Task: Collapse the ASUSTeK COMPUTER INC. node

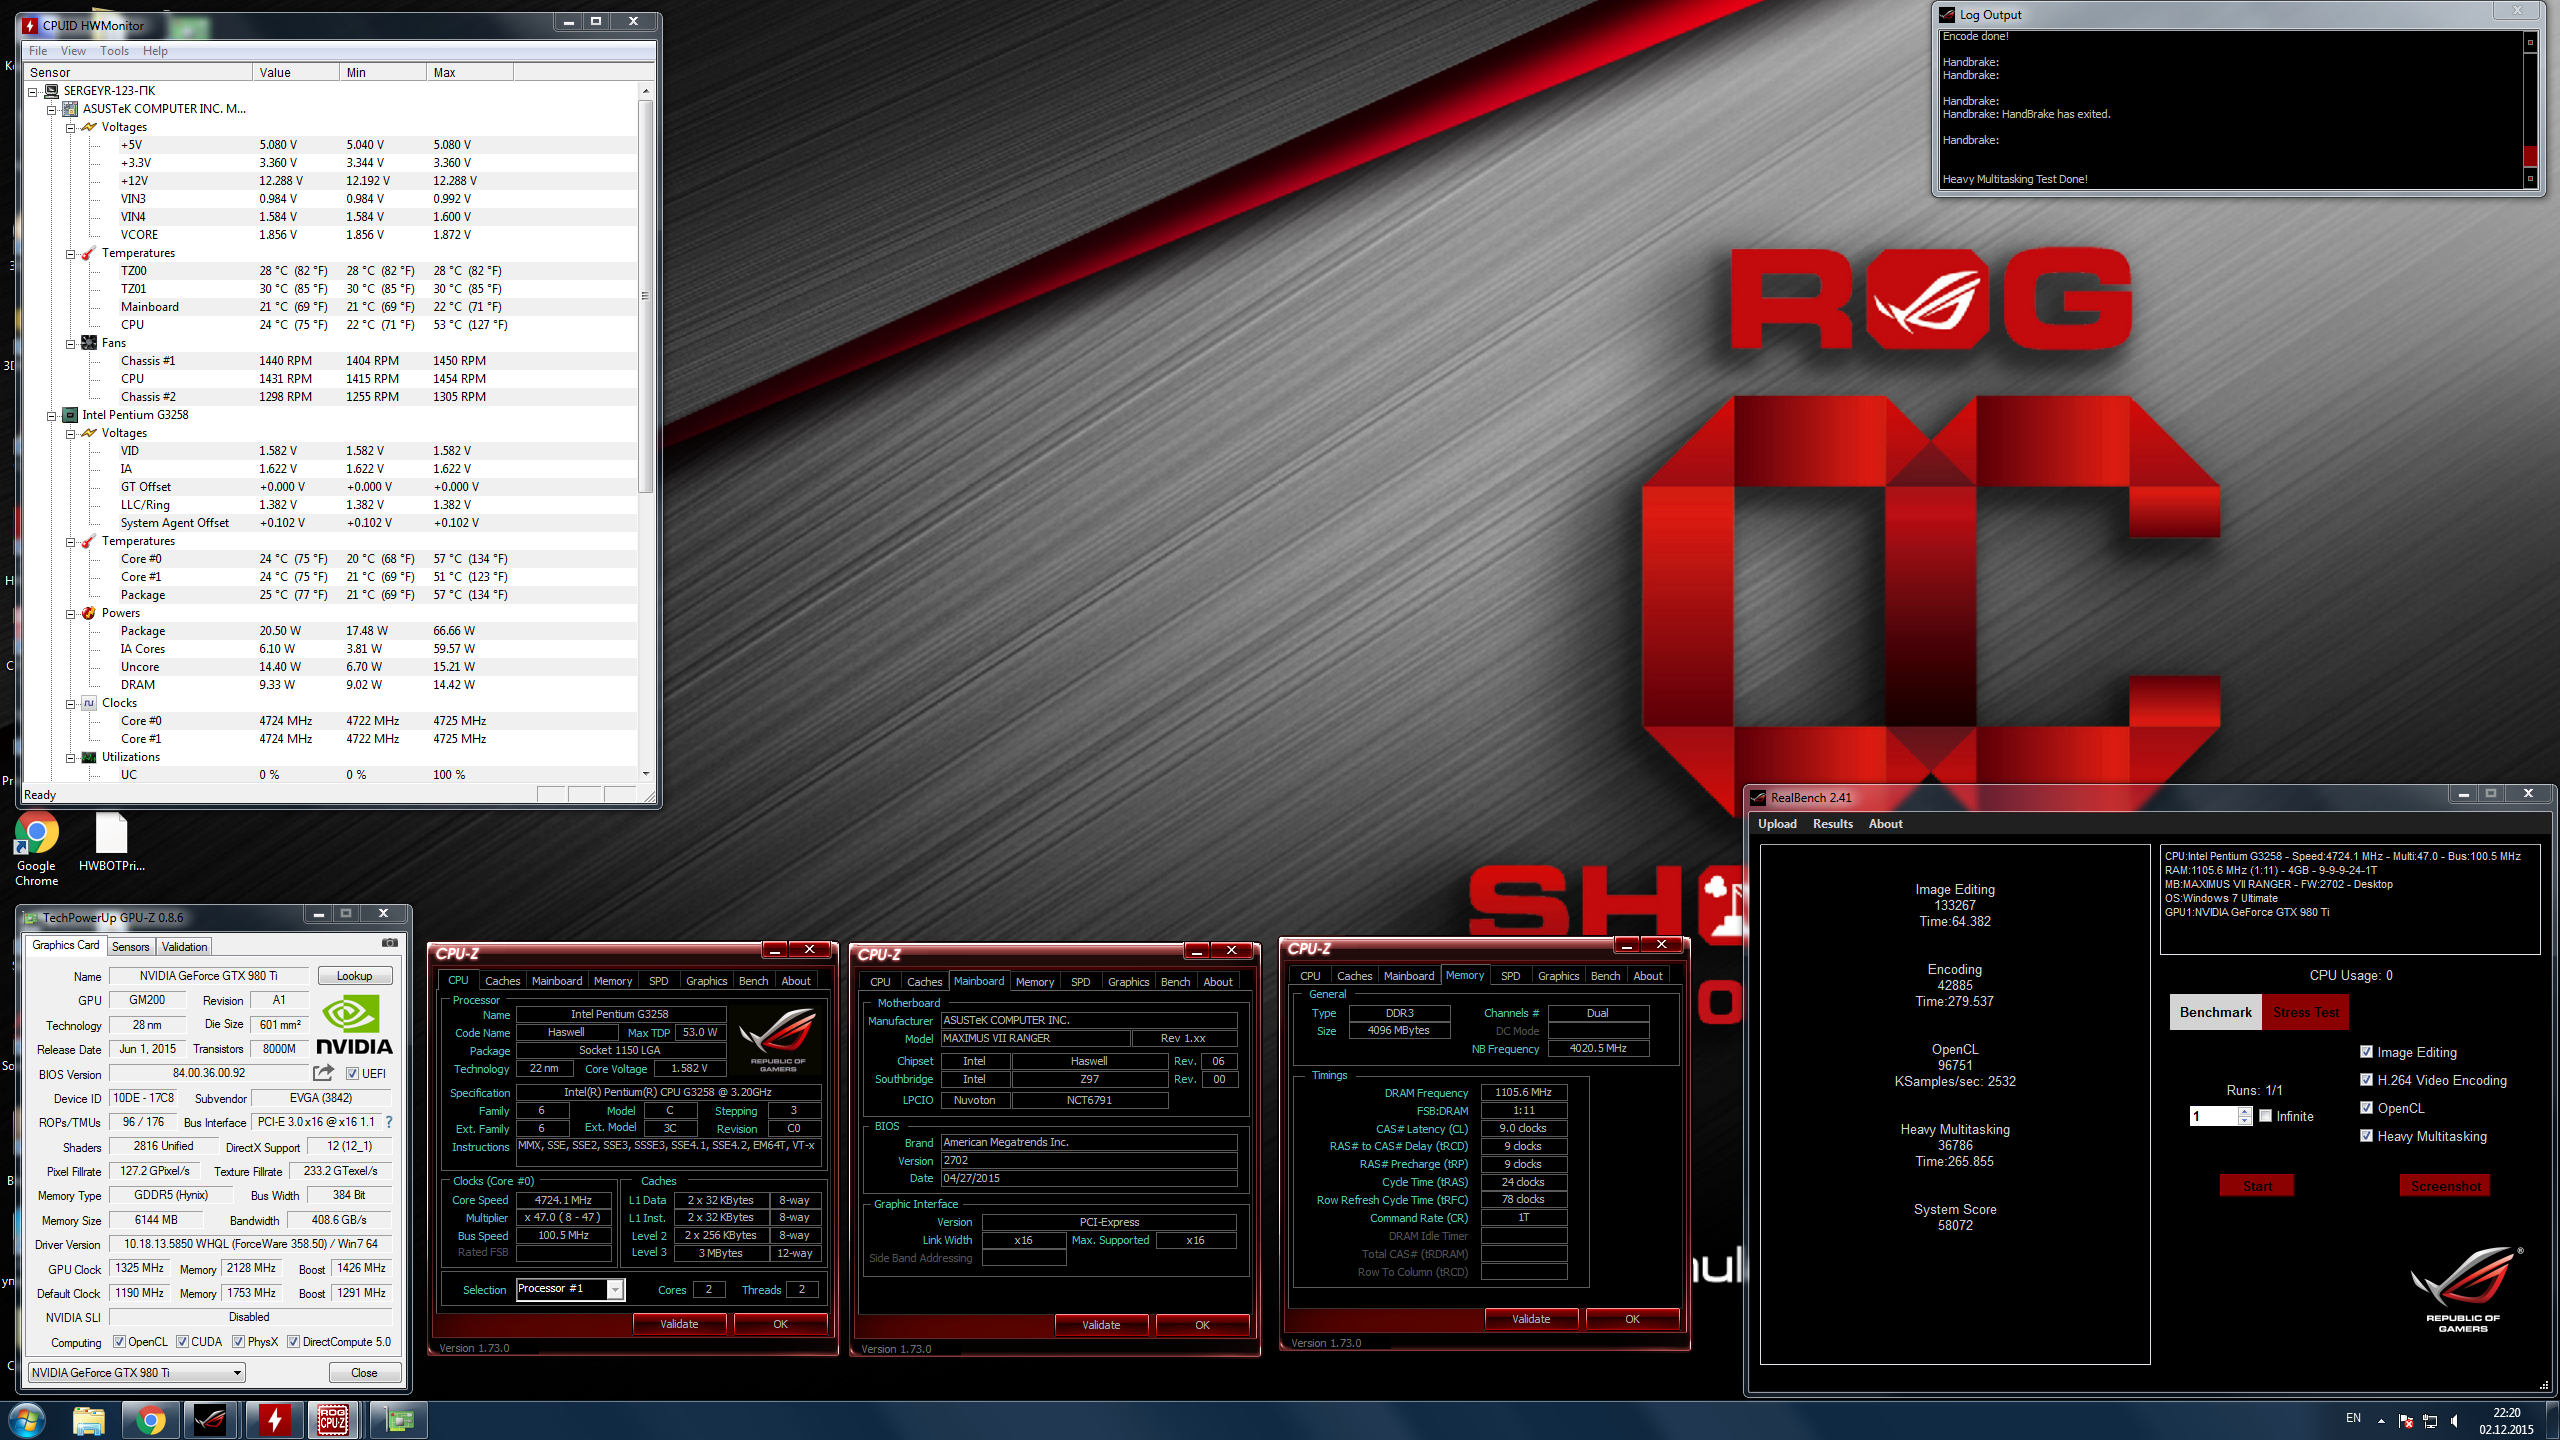Action: pos(51,109)
